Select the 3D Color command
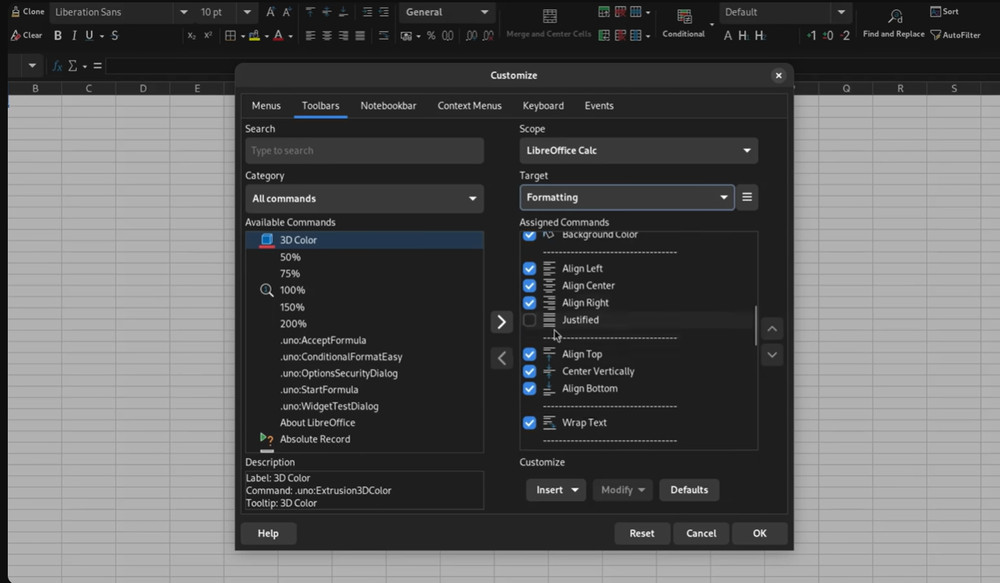Image resolution: width=1000 pixels, height=583 pixels. pos(298,240)
